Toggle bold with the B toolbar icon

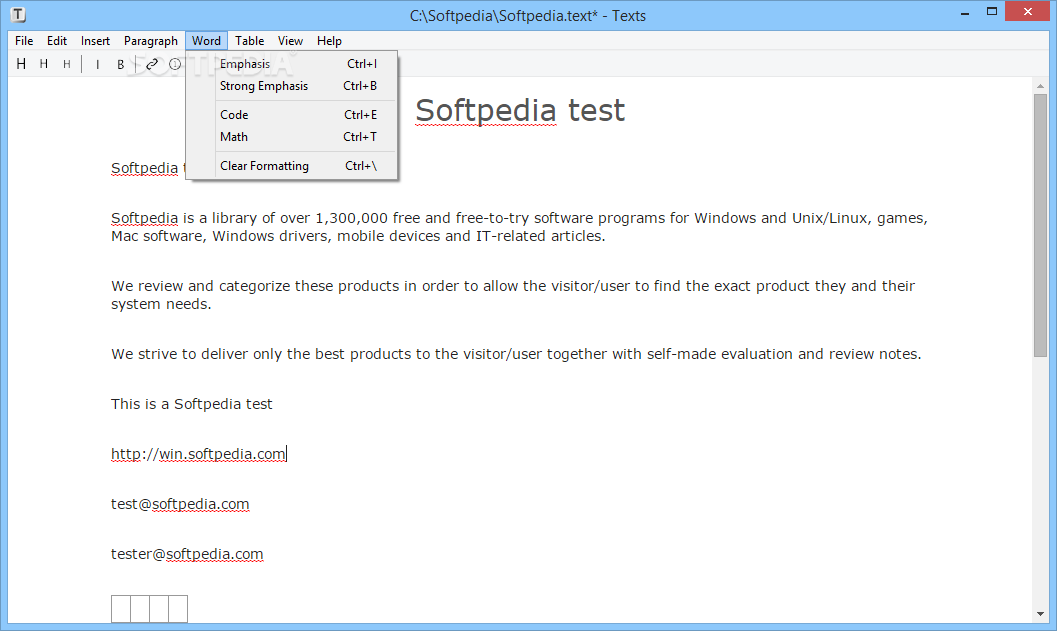click(x=120, y=64)
